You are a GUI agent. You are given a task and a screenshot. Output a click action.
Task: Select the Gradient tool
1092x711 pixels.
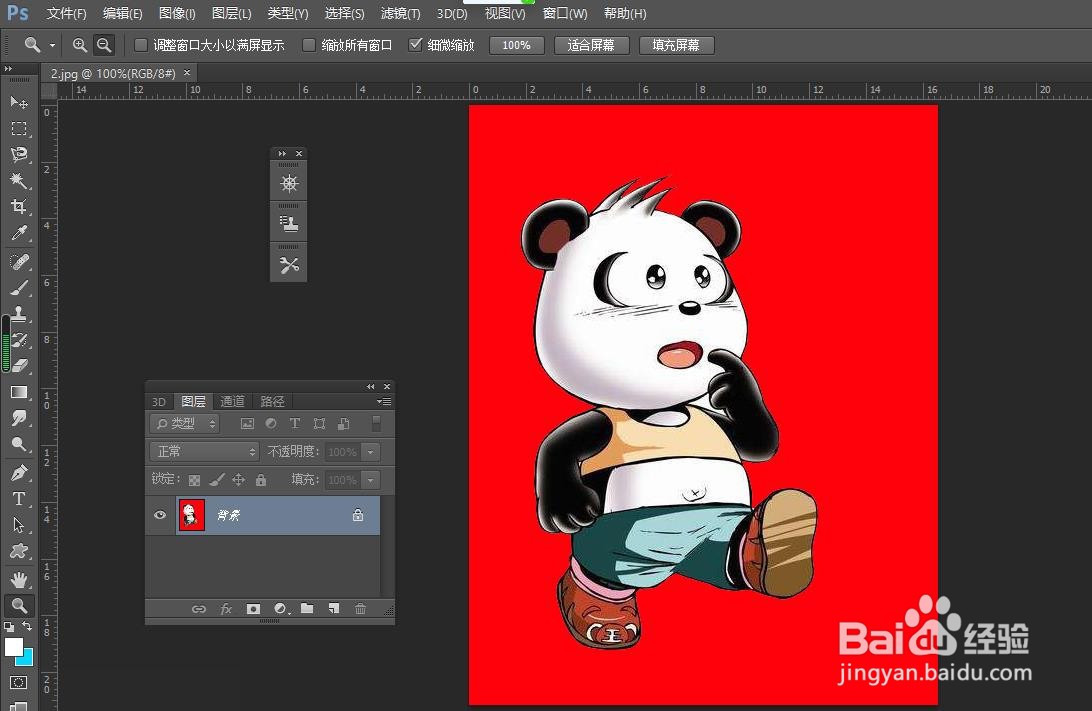click(19, 392)
